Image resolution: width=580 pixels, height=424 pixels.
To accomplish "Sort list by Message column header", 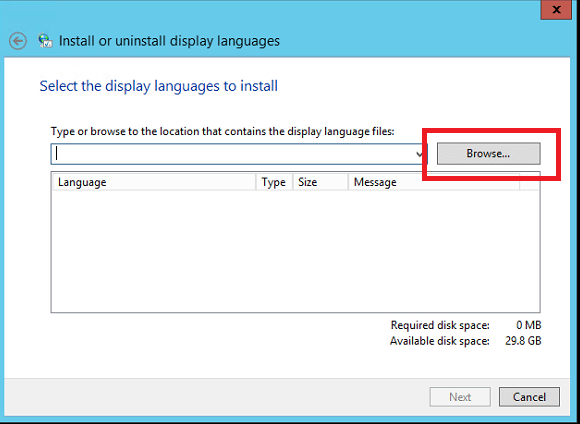I will pos(434,182).
